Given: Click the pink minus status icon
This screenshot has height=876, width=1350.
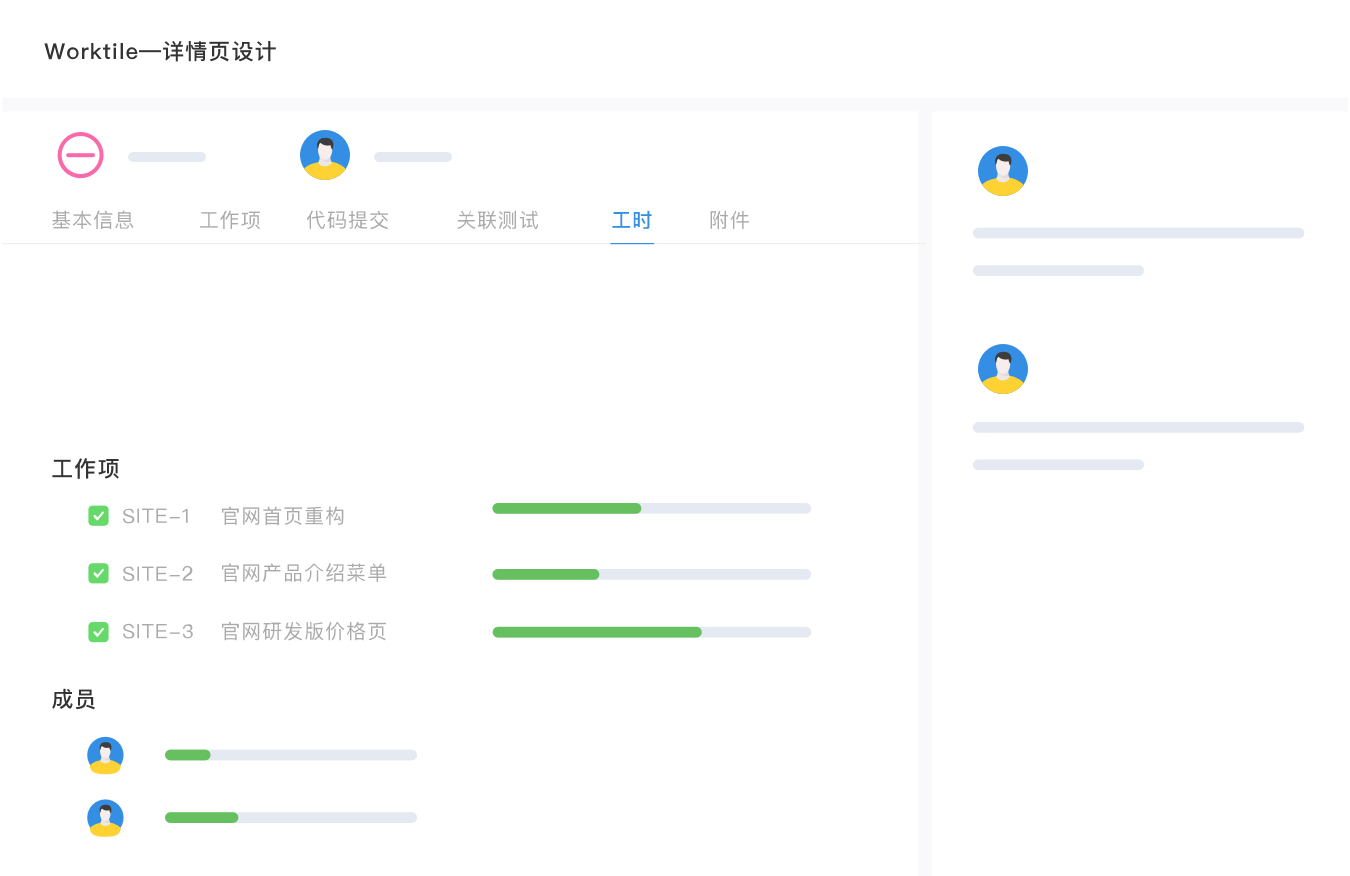Looking at the screenshot, I should (x=80, y=155).
